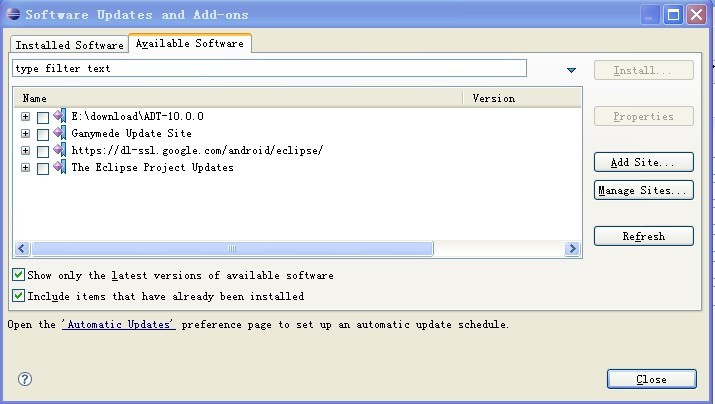Screen dimensions: 715x404
Task: Select the Available Software tab
Action: coord(190,44)
